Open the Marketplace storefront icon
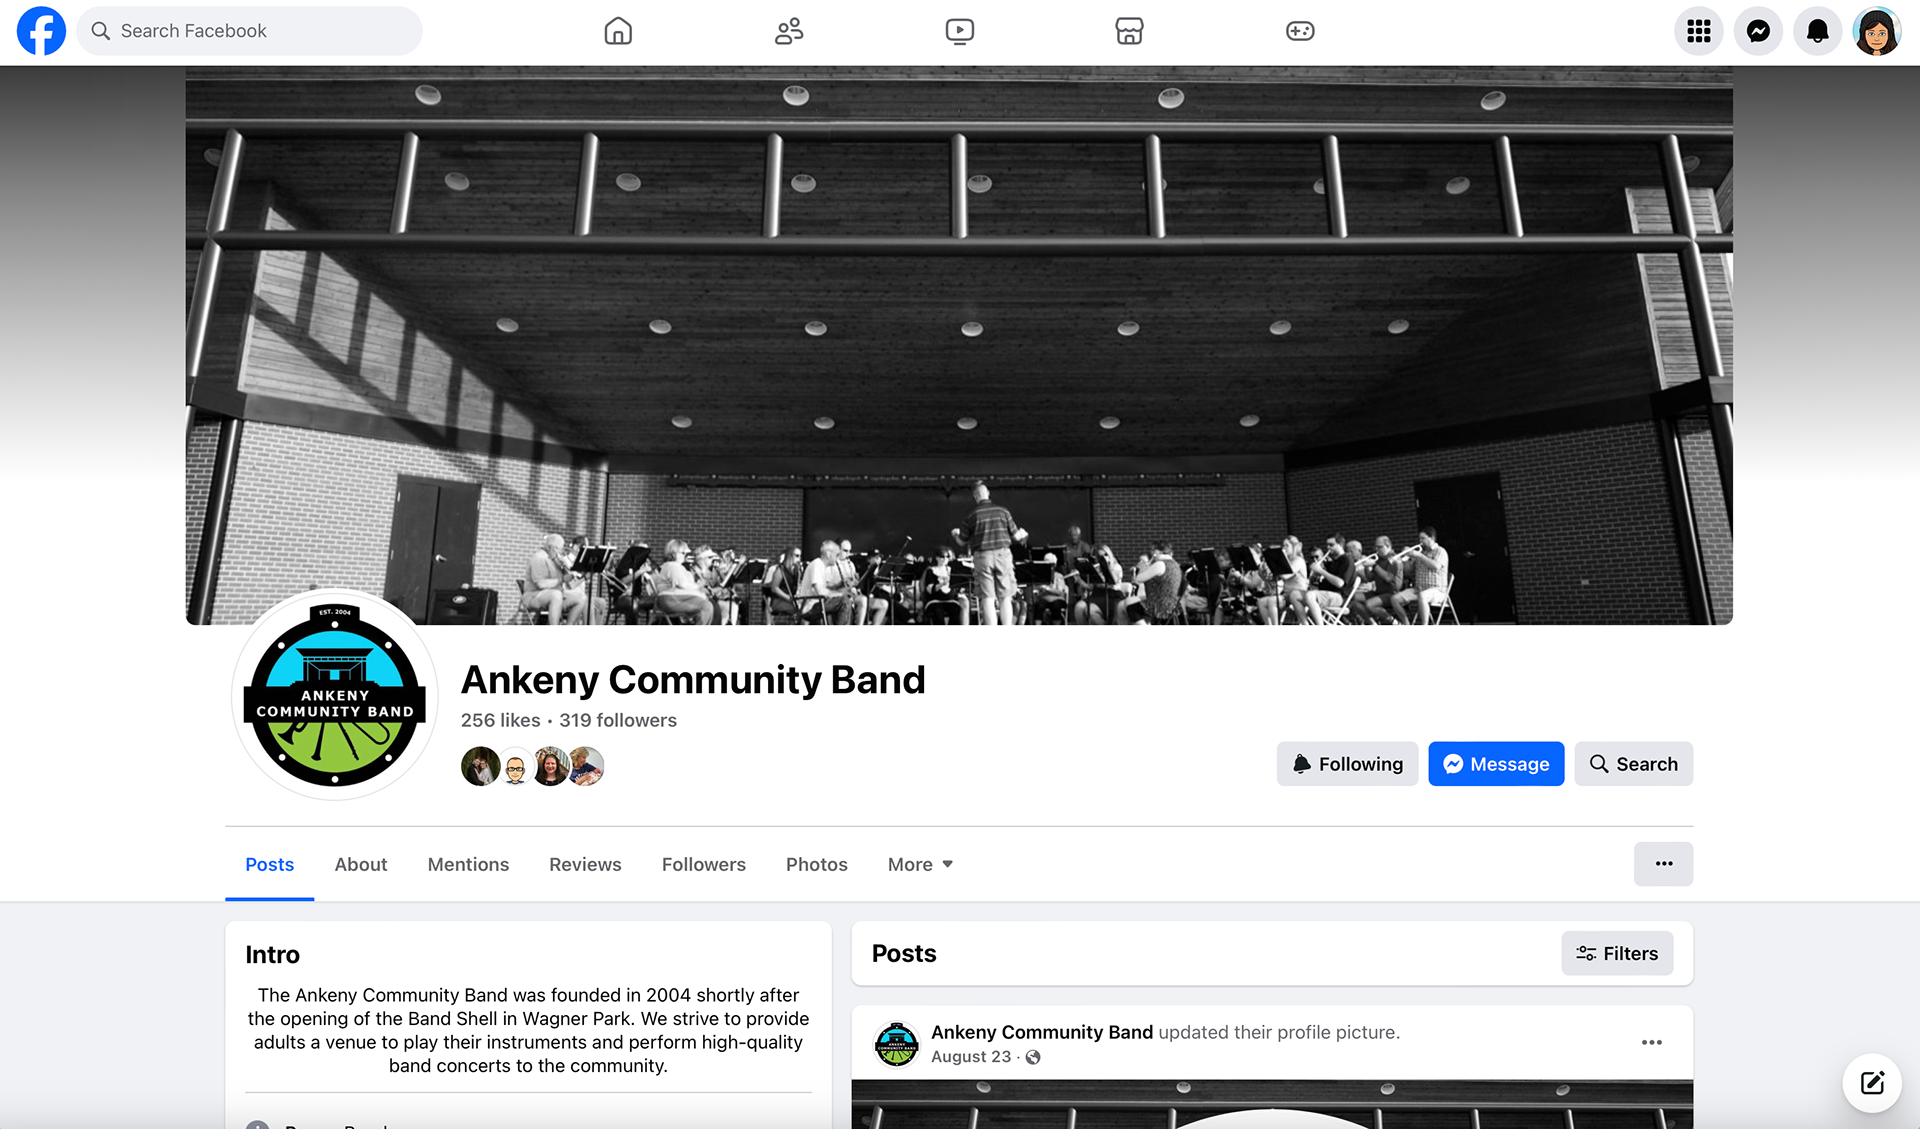The height and width of the screenshot is (1129, 1920). coord(1129,31)
